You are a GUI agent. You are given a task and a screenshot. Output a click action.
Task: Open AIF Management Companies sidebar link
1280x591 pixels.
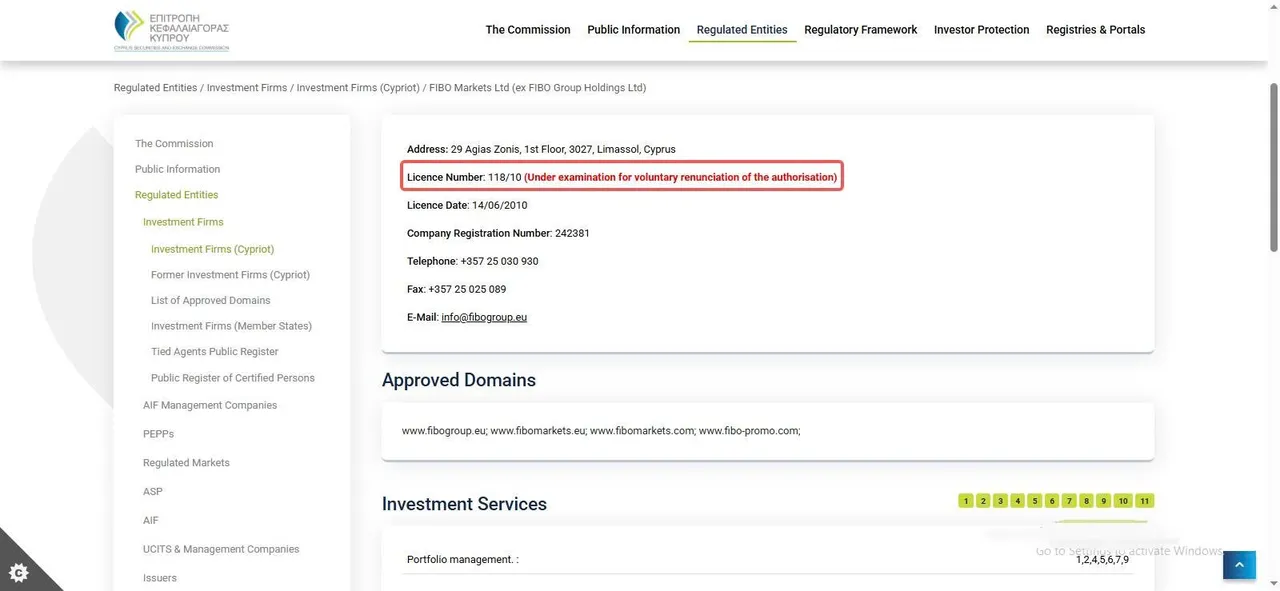click(x=210, y=405)
